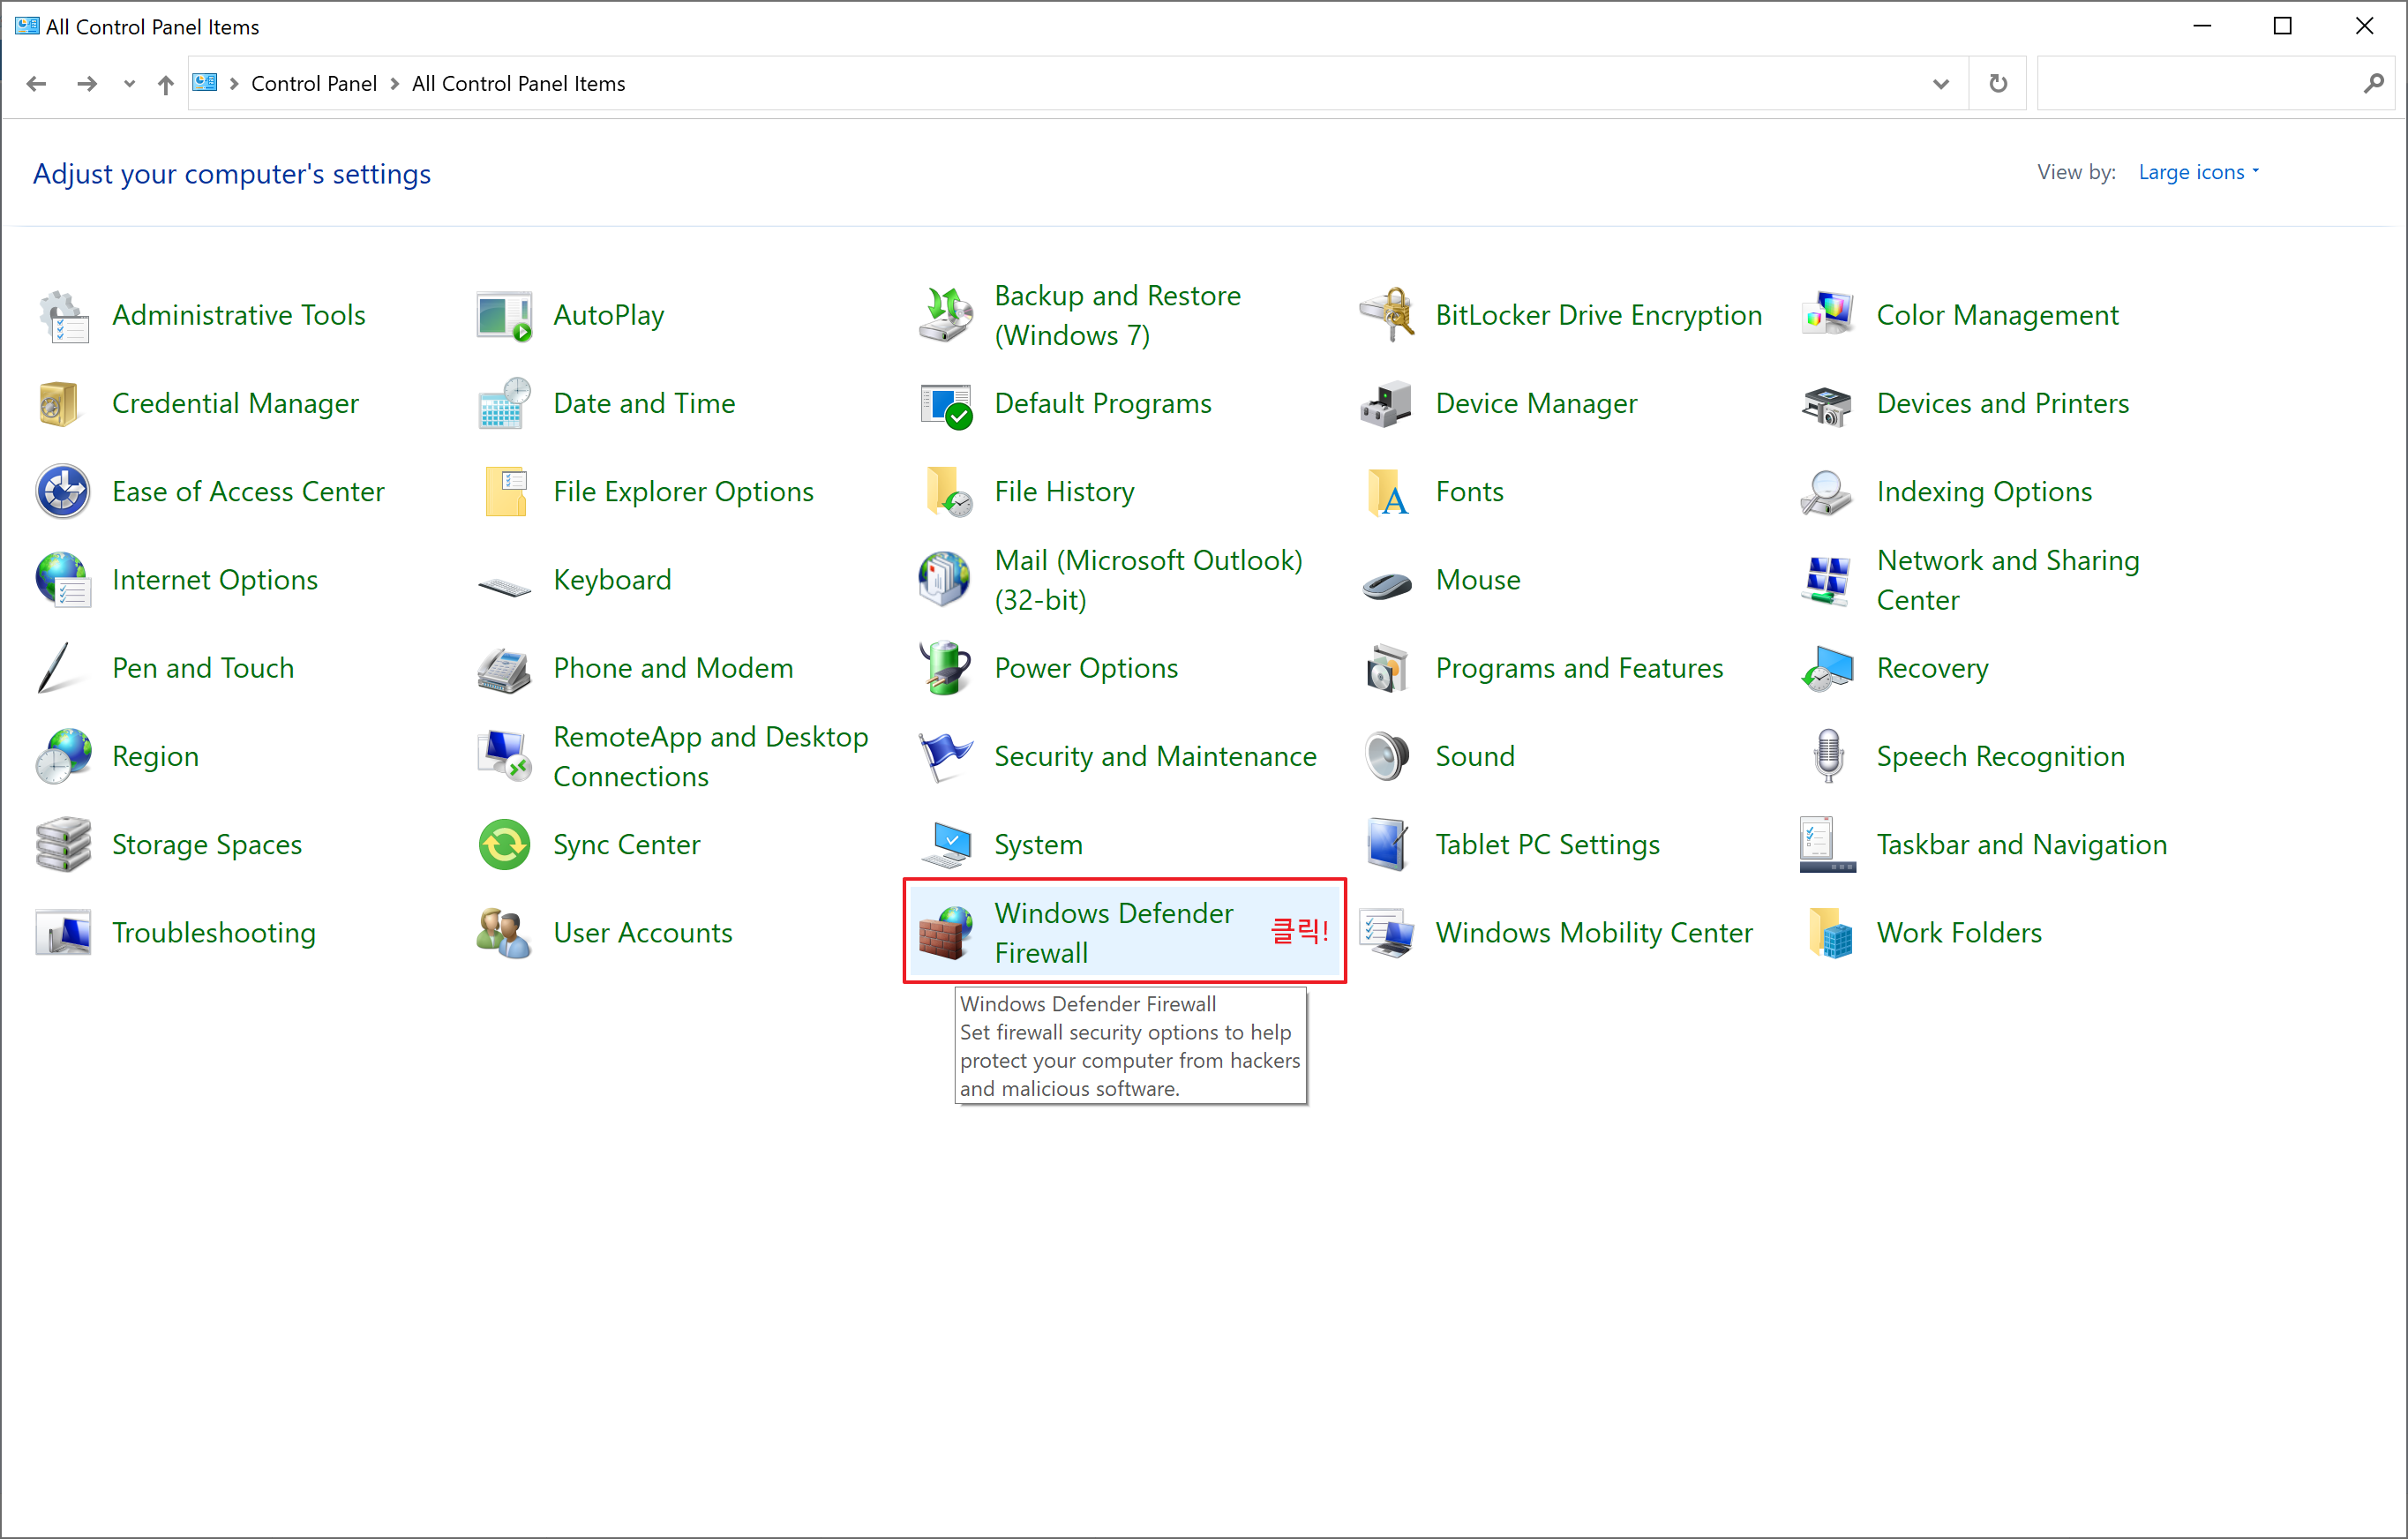Screen dimensions: 2408x1539
Task: Open the Windows Defender Firewall brick icon
Action: point(944,932)
